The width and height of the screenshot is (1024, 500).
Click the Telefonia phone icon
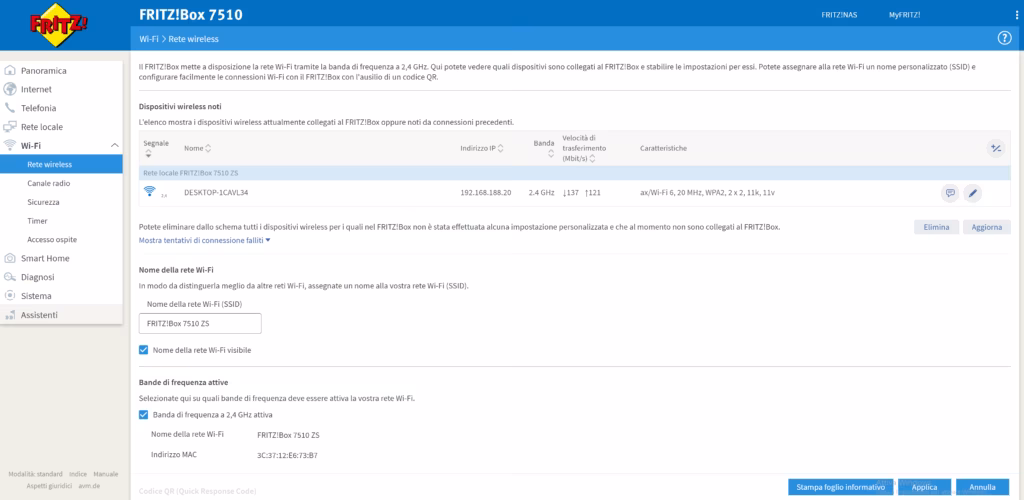[10, 108]
